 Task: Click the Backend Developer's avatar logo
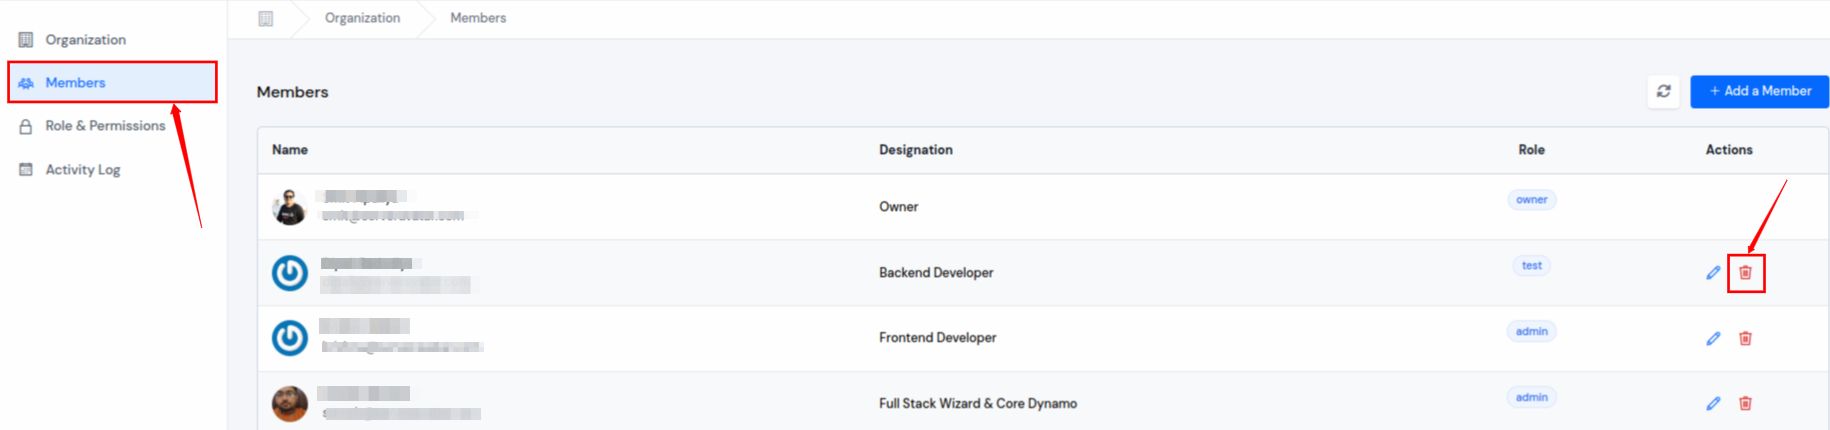coord(290,272)
